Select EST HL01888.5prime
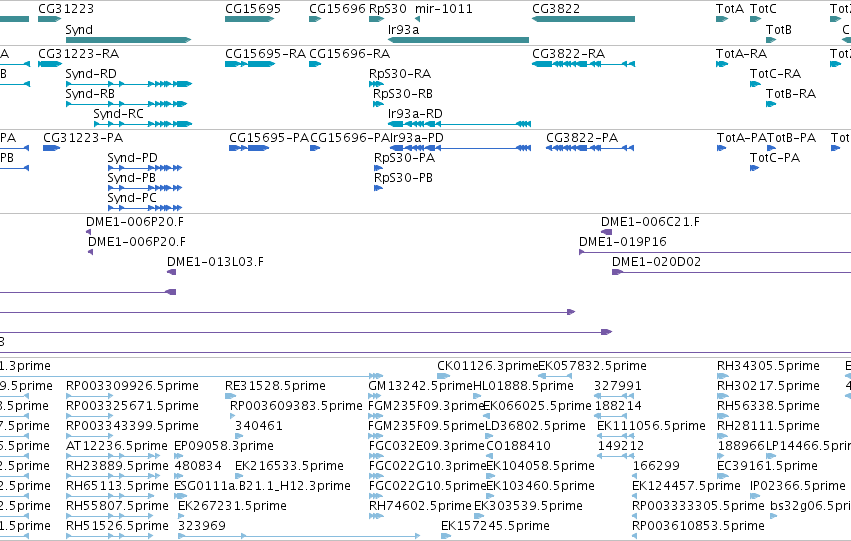This screenshot has height=541, width=851. point(523,386)
